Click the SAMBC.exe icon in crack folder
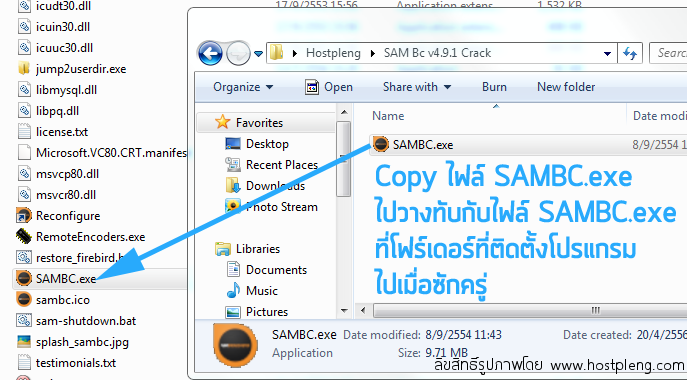Image resolution: width=687 pixels, height=380 pixels. pos(380,144)
